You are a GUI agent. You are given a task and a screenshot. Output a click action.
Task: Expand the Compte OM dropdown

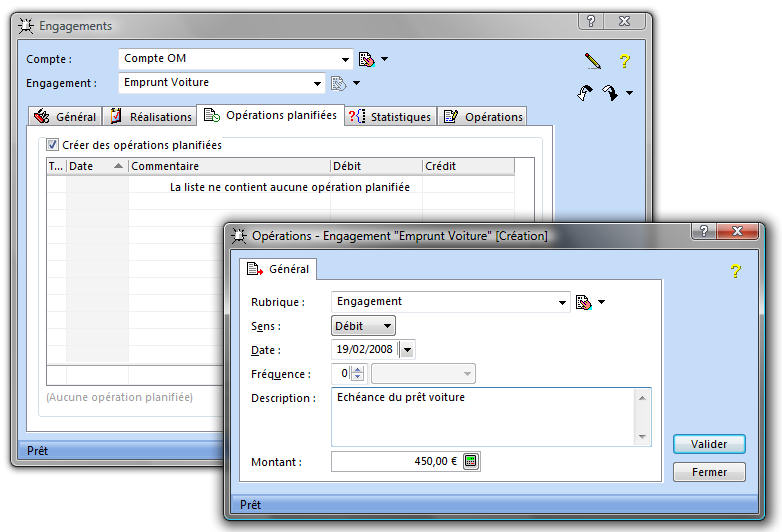click(346, 59)
